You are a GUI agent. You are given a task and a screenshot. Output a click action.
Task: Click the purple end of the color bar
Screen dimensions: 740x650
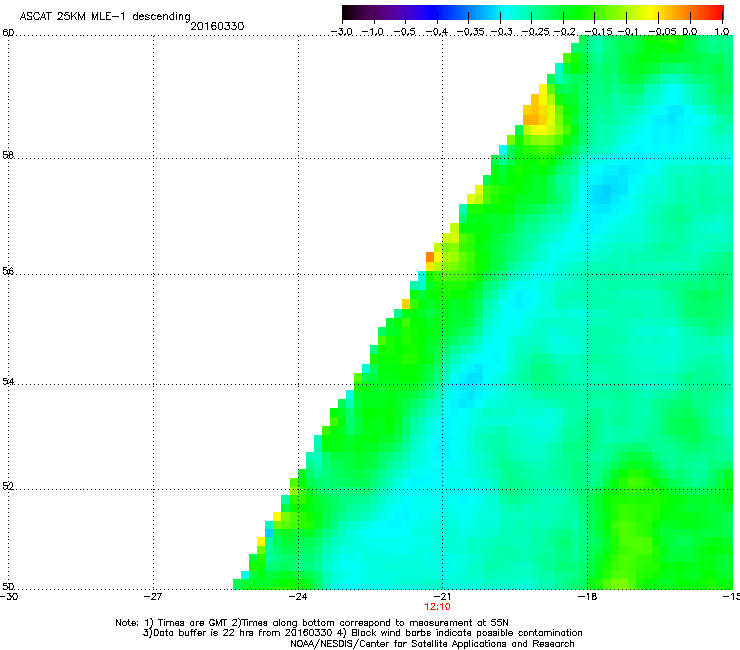(x=392, y=13)
